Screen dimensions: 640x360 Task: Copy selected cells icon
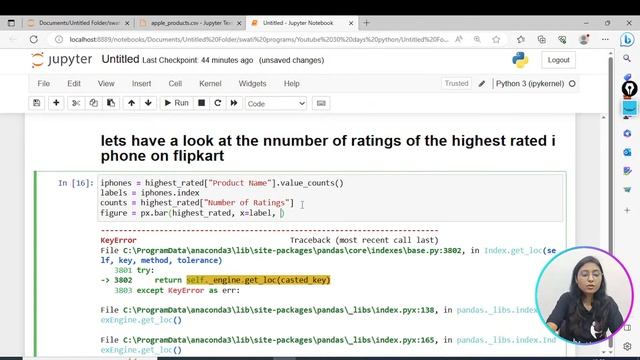93,103
